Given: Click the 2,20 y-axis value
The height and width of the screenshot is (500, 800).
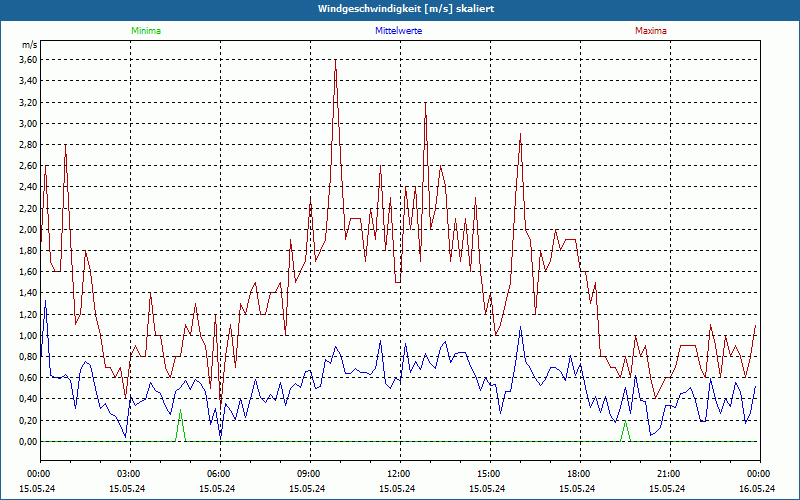Looking at the screenshot, I should pos(28,208).
